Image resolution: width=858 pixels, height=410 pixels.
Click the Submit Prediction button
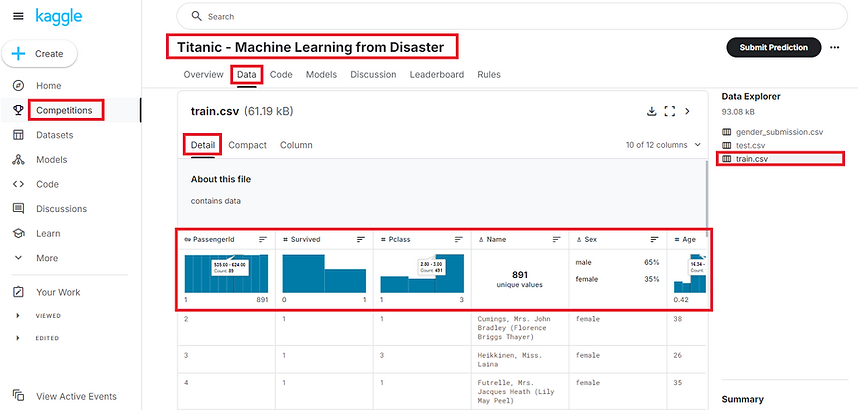(x=774, y=48)
